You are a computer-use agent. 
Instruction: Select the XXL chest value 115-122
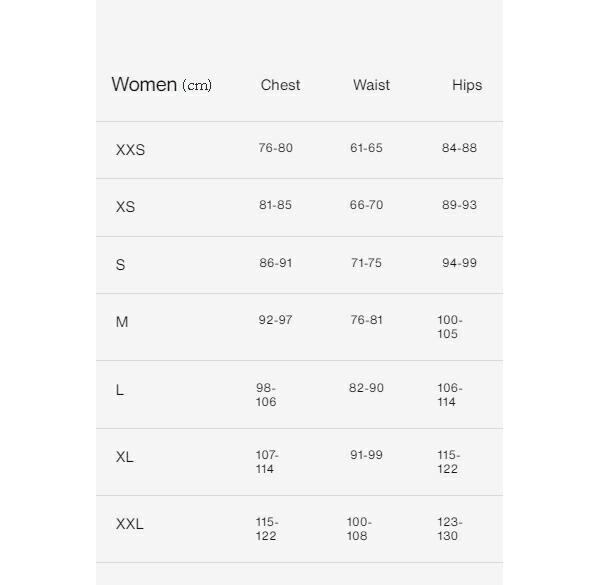(x=266, y=529)
